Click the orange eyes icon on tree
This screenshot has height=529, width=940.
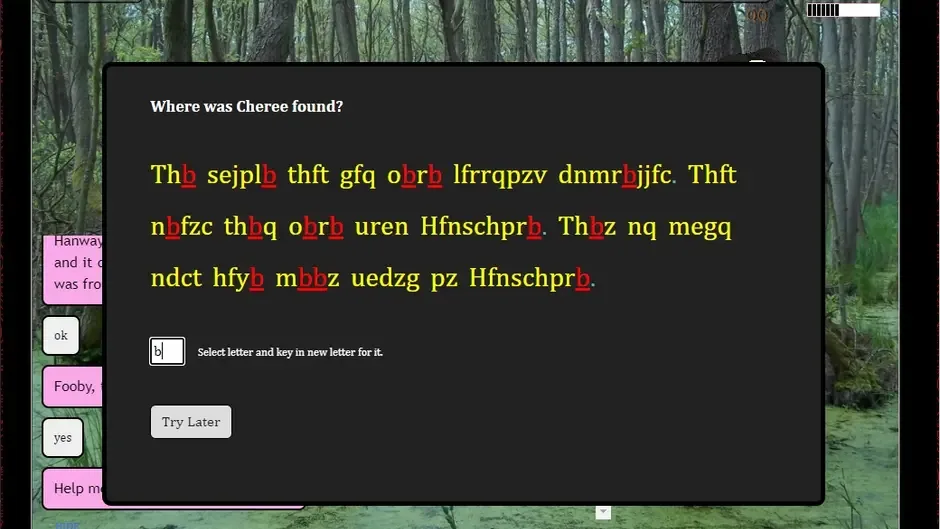pyautogui.click(x=757, y=15)
